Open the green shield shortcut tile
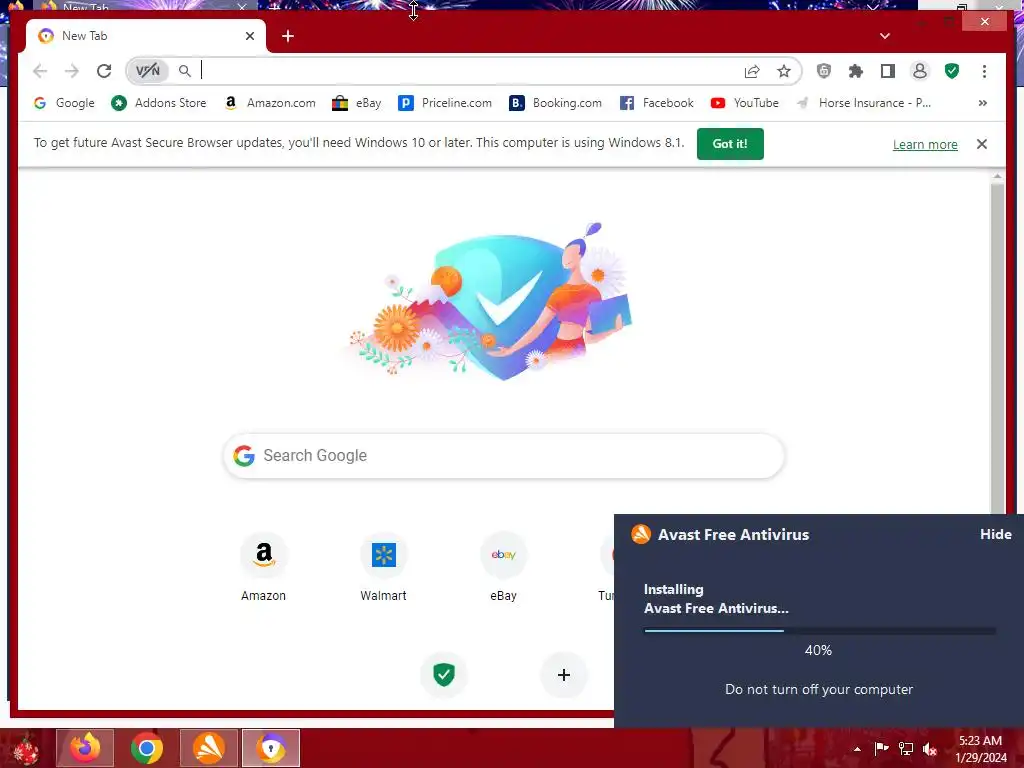1024x768 pixels. pos(444,675)
